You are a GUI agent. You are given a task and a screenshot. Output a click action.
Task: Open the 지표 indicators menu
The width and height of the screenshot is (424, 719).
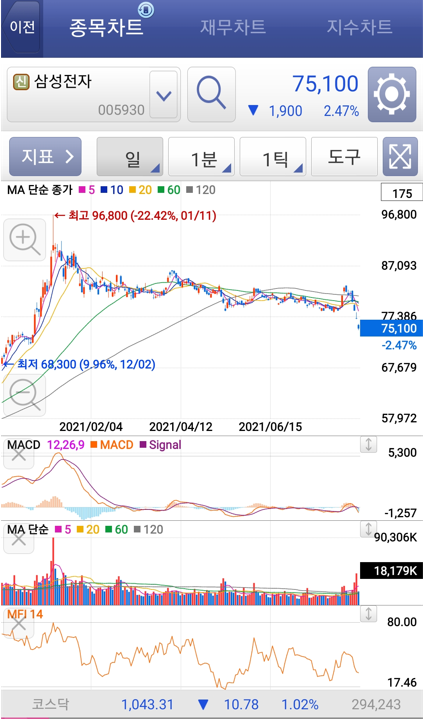click(x=45, y=156)
